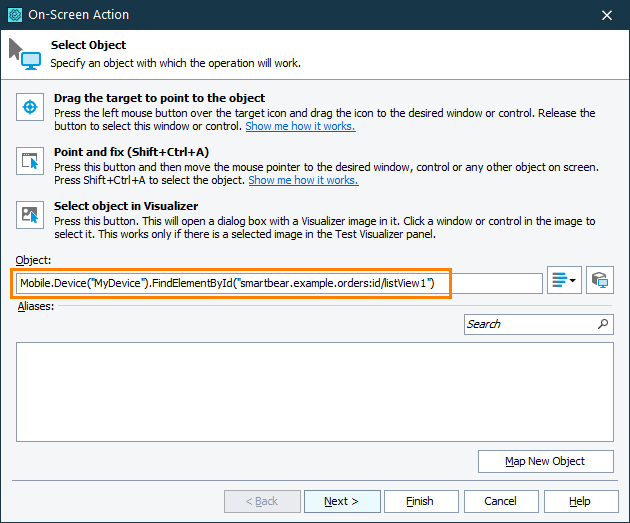Click the Select object in Visualizer icon
Viewport: 630px width, 523px height.
click(30, 214)
